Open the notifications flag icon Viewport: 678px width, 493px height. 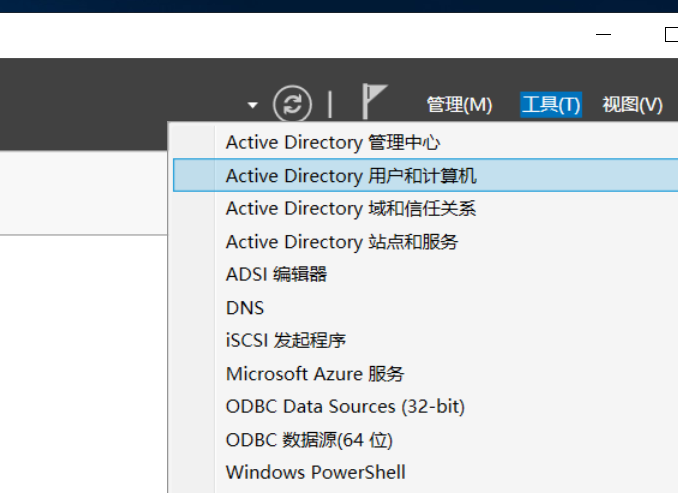tap(374, 101)
